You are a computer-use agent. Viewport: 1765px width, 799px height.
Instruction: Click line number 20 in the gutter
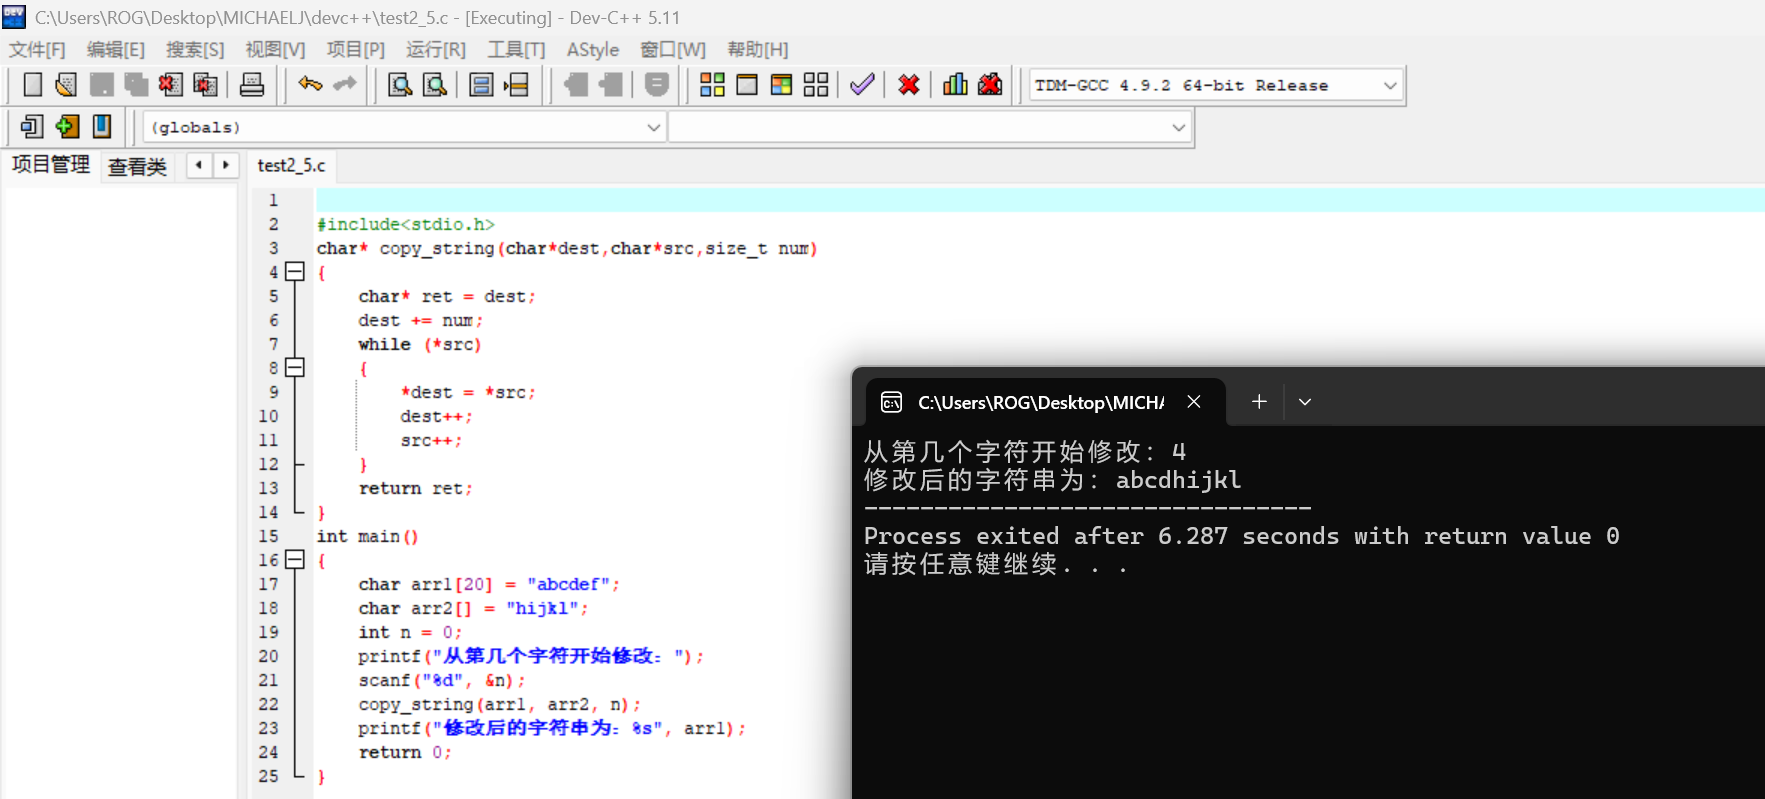pos(269,656)
